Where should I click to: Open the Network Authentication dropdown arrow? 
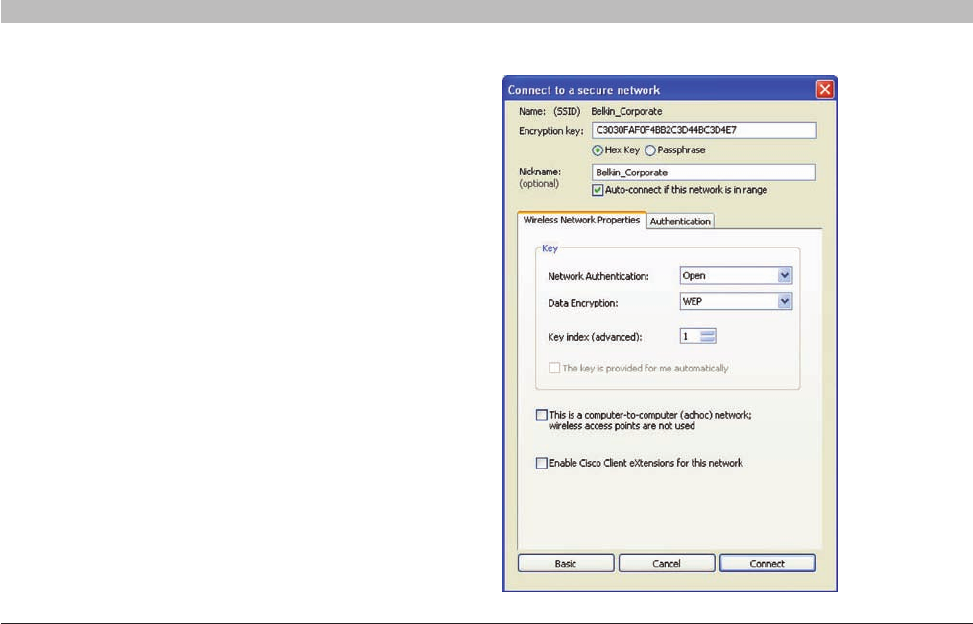tap(784, 275)
